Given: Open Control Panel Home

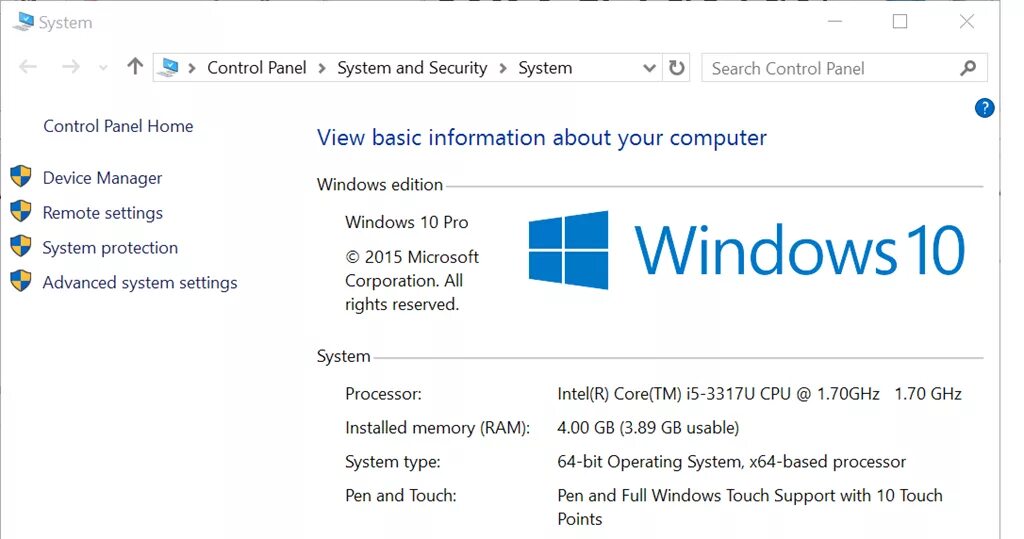Looking at the screenshot, I should pyautogui.click(x=118, y=126).
